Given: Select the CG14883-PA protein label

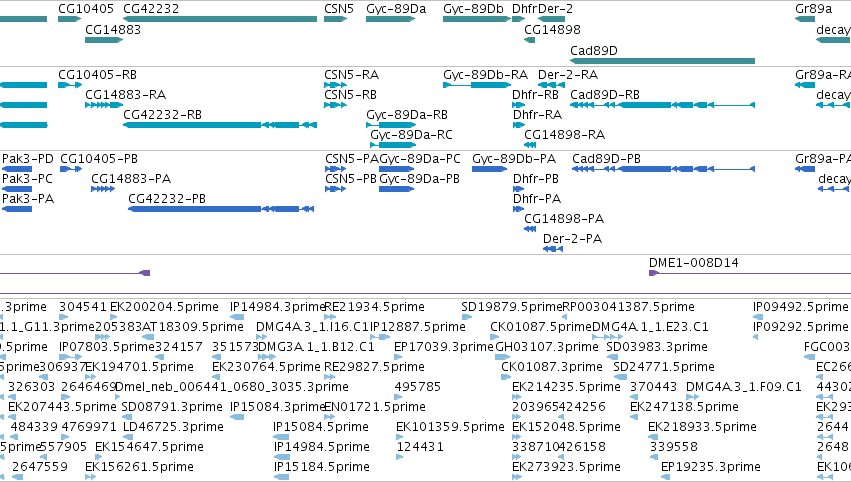Looking at the screenshot, I should point(131,179).
